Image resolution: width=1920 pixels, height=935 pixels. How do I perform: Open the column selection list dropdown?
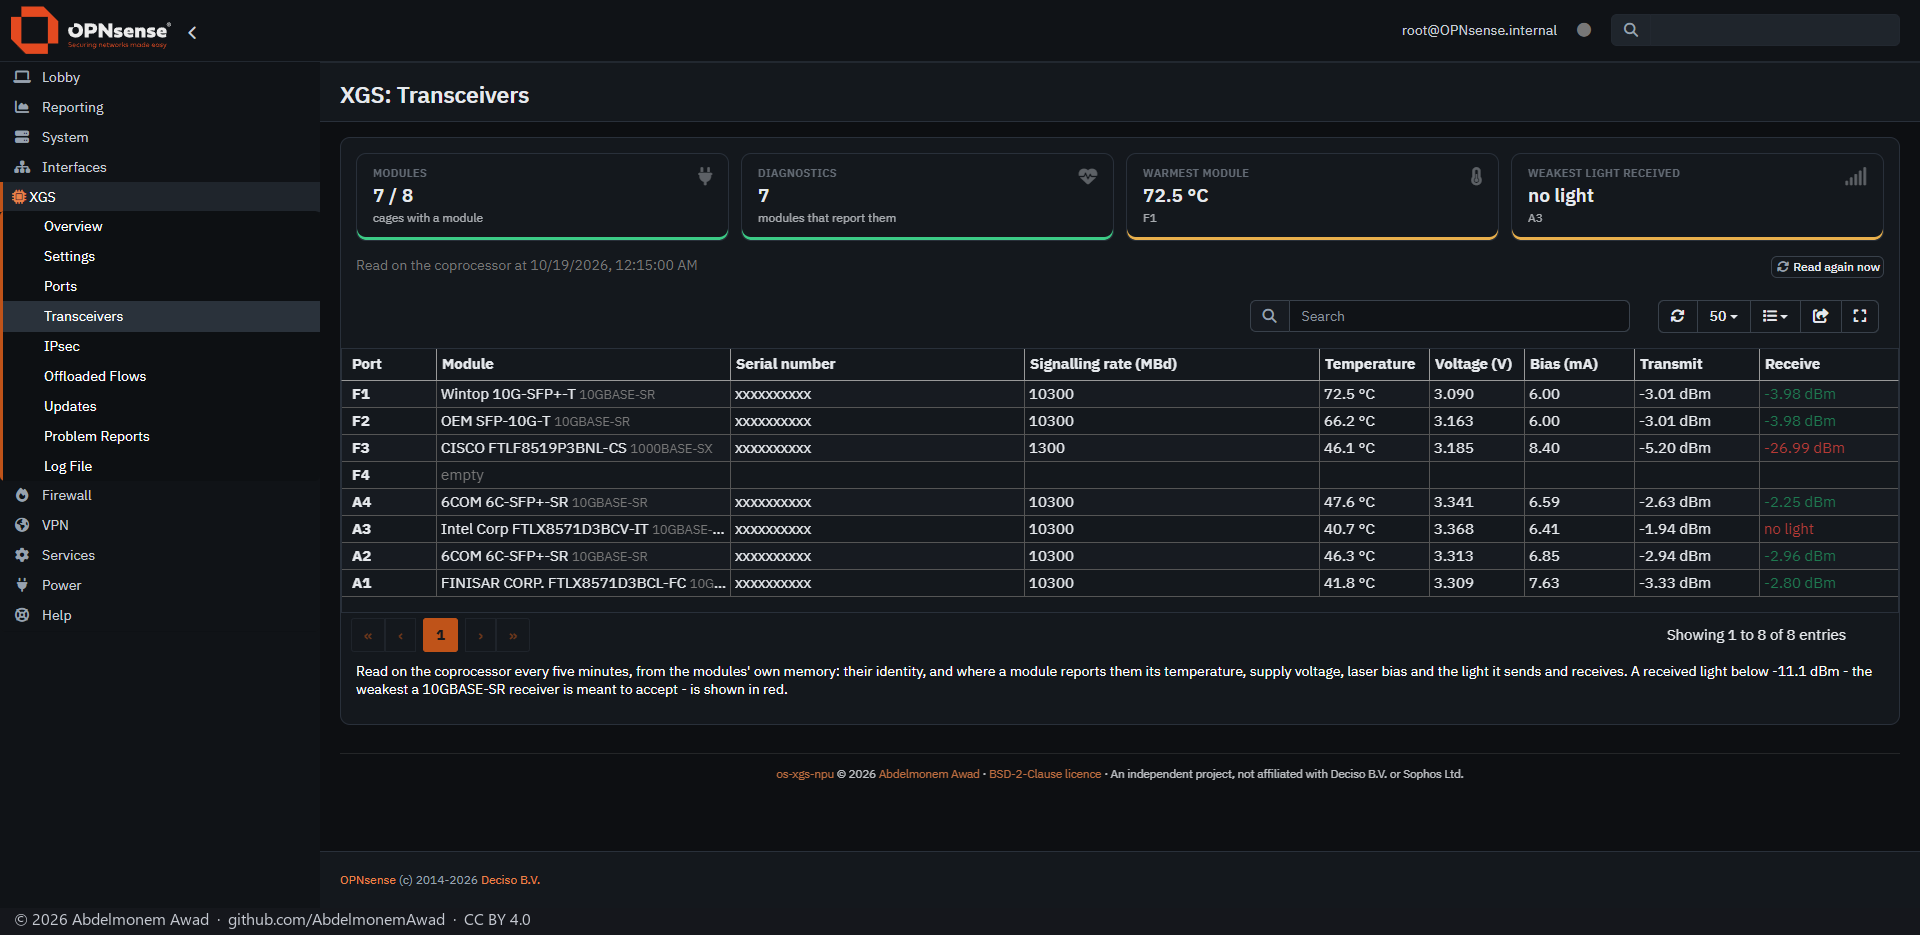coord(1775,316)
